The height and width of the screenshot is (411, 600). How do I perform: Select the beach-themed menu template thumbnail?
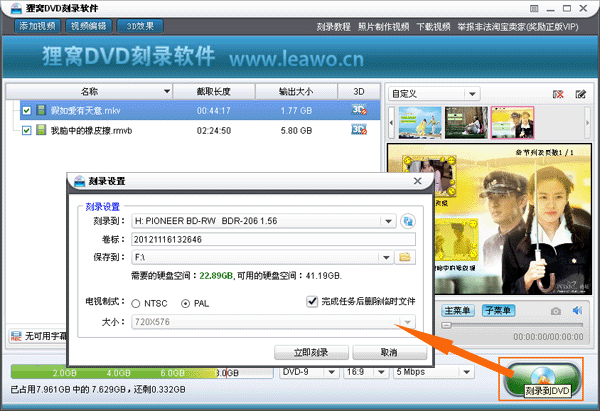(x=420, y=122)
